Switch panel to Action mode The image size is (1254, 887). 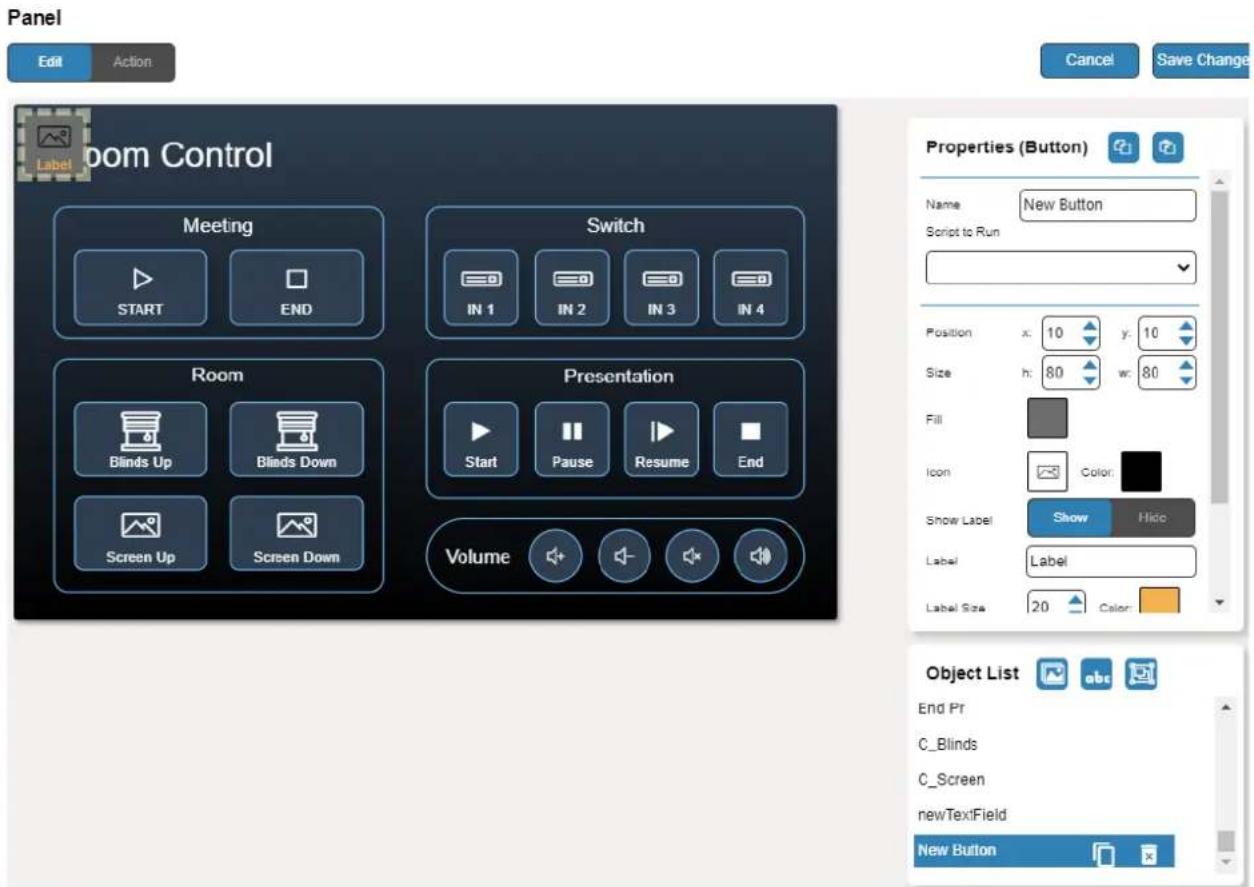133,62
